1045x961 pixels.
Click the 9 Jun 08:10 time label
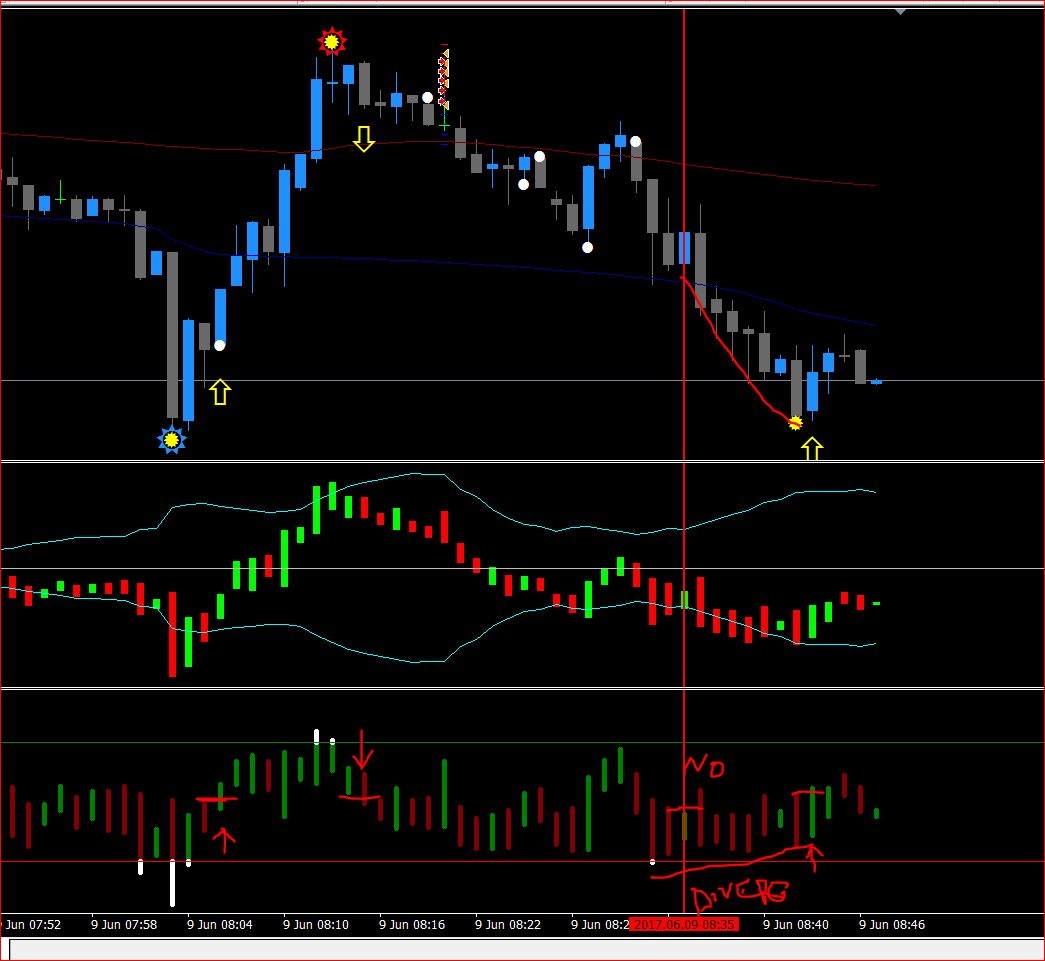[x=316, y=924]
